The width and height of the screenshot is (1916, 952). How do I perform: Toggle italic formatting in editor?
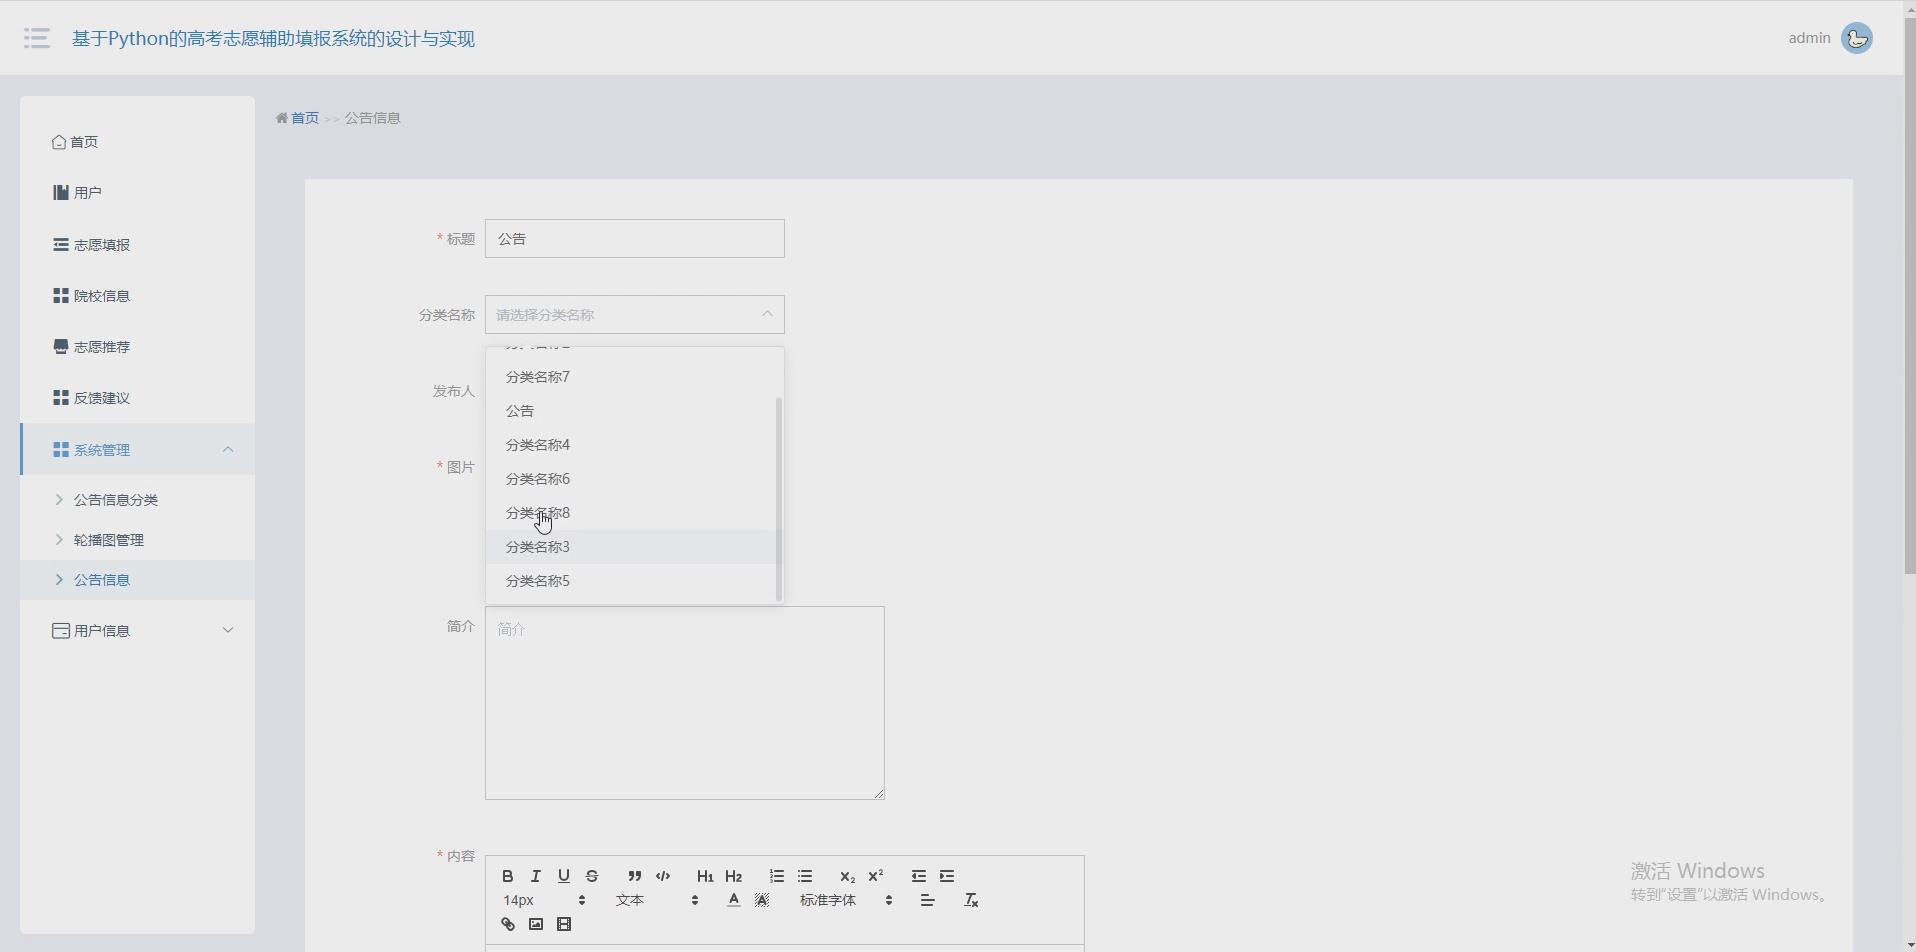[536, 876]
